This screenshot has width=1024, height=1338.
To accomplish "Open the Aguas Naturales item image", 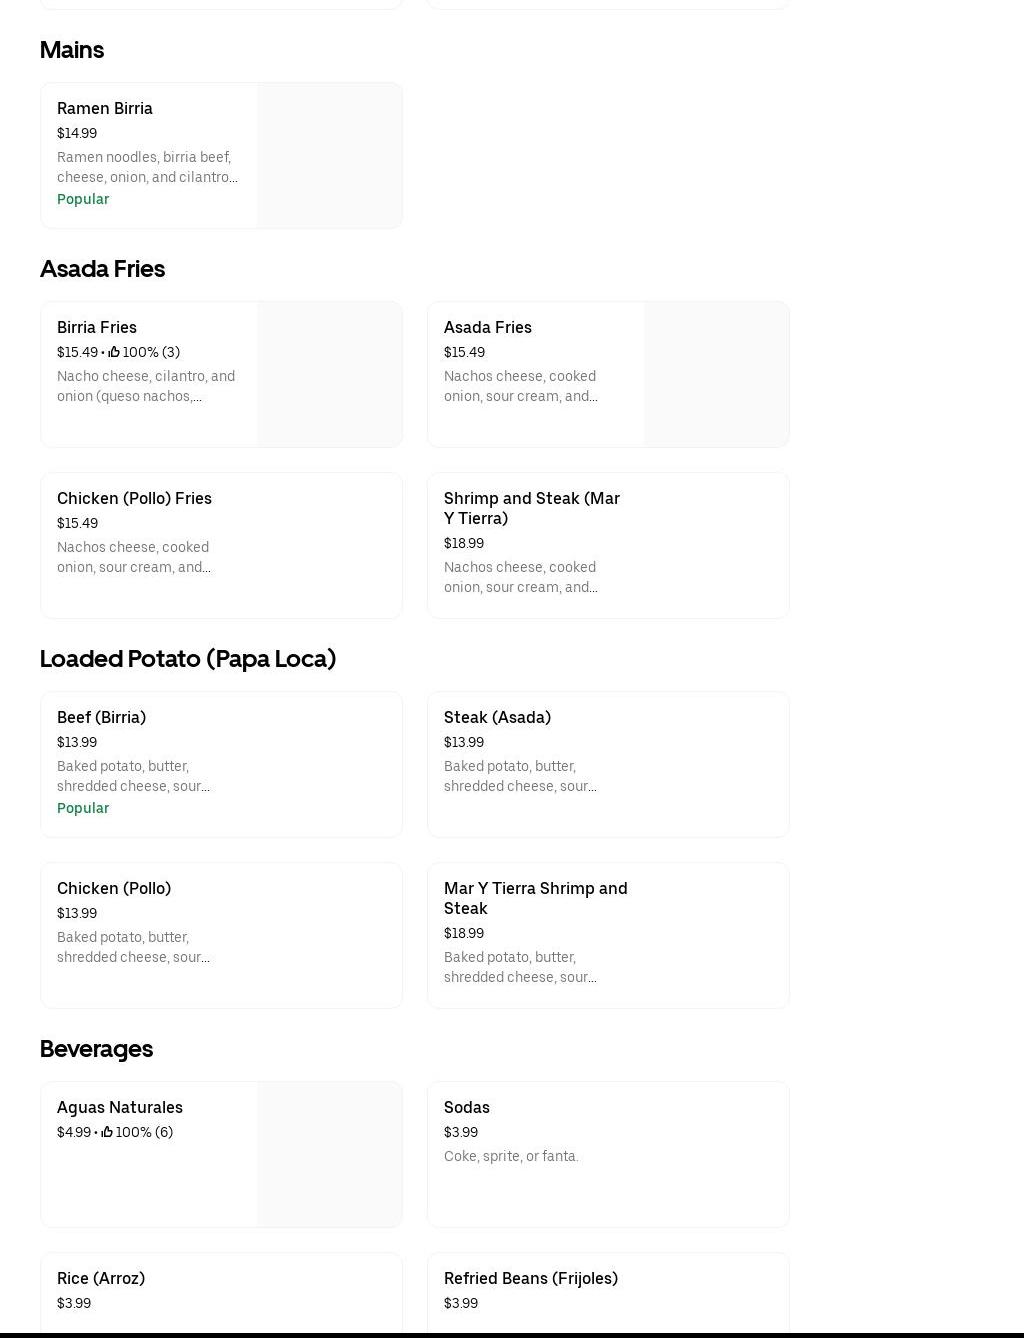I will [329, 1155].
